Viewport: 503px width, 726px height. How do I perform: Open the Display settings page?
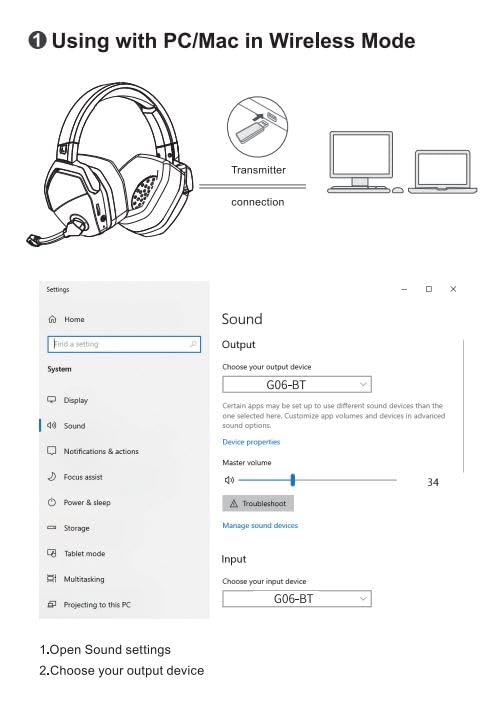[x=75, y=400]
